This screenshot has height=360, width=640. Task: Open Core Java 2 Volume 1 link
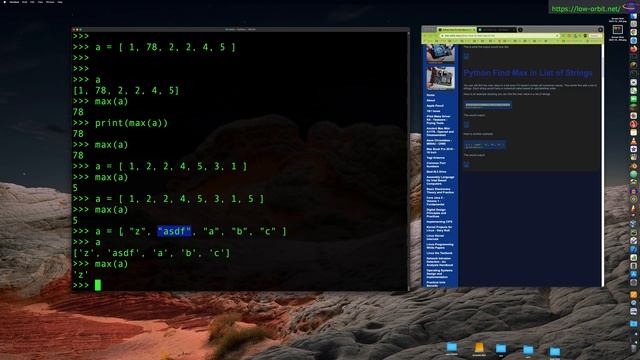[437, 201]
